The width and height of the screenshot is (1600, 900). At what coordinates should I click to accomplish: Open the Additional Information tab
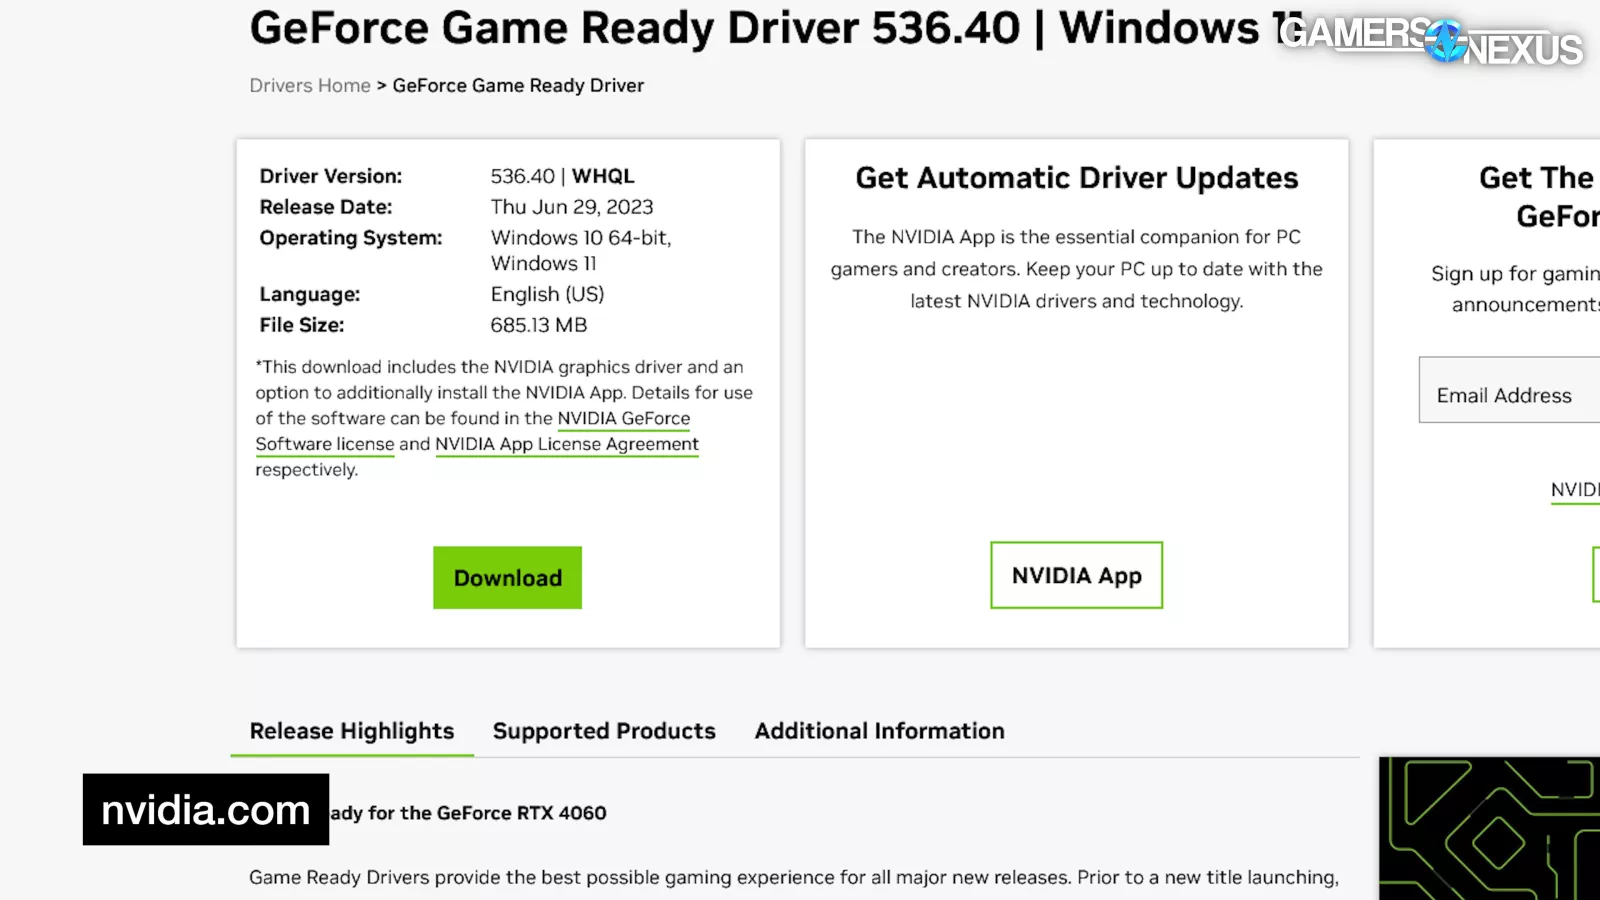(879, 731)
